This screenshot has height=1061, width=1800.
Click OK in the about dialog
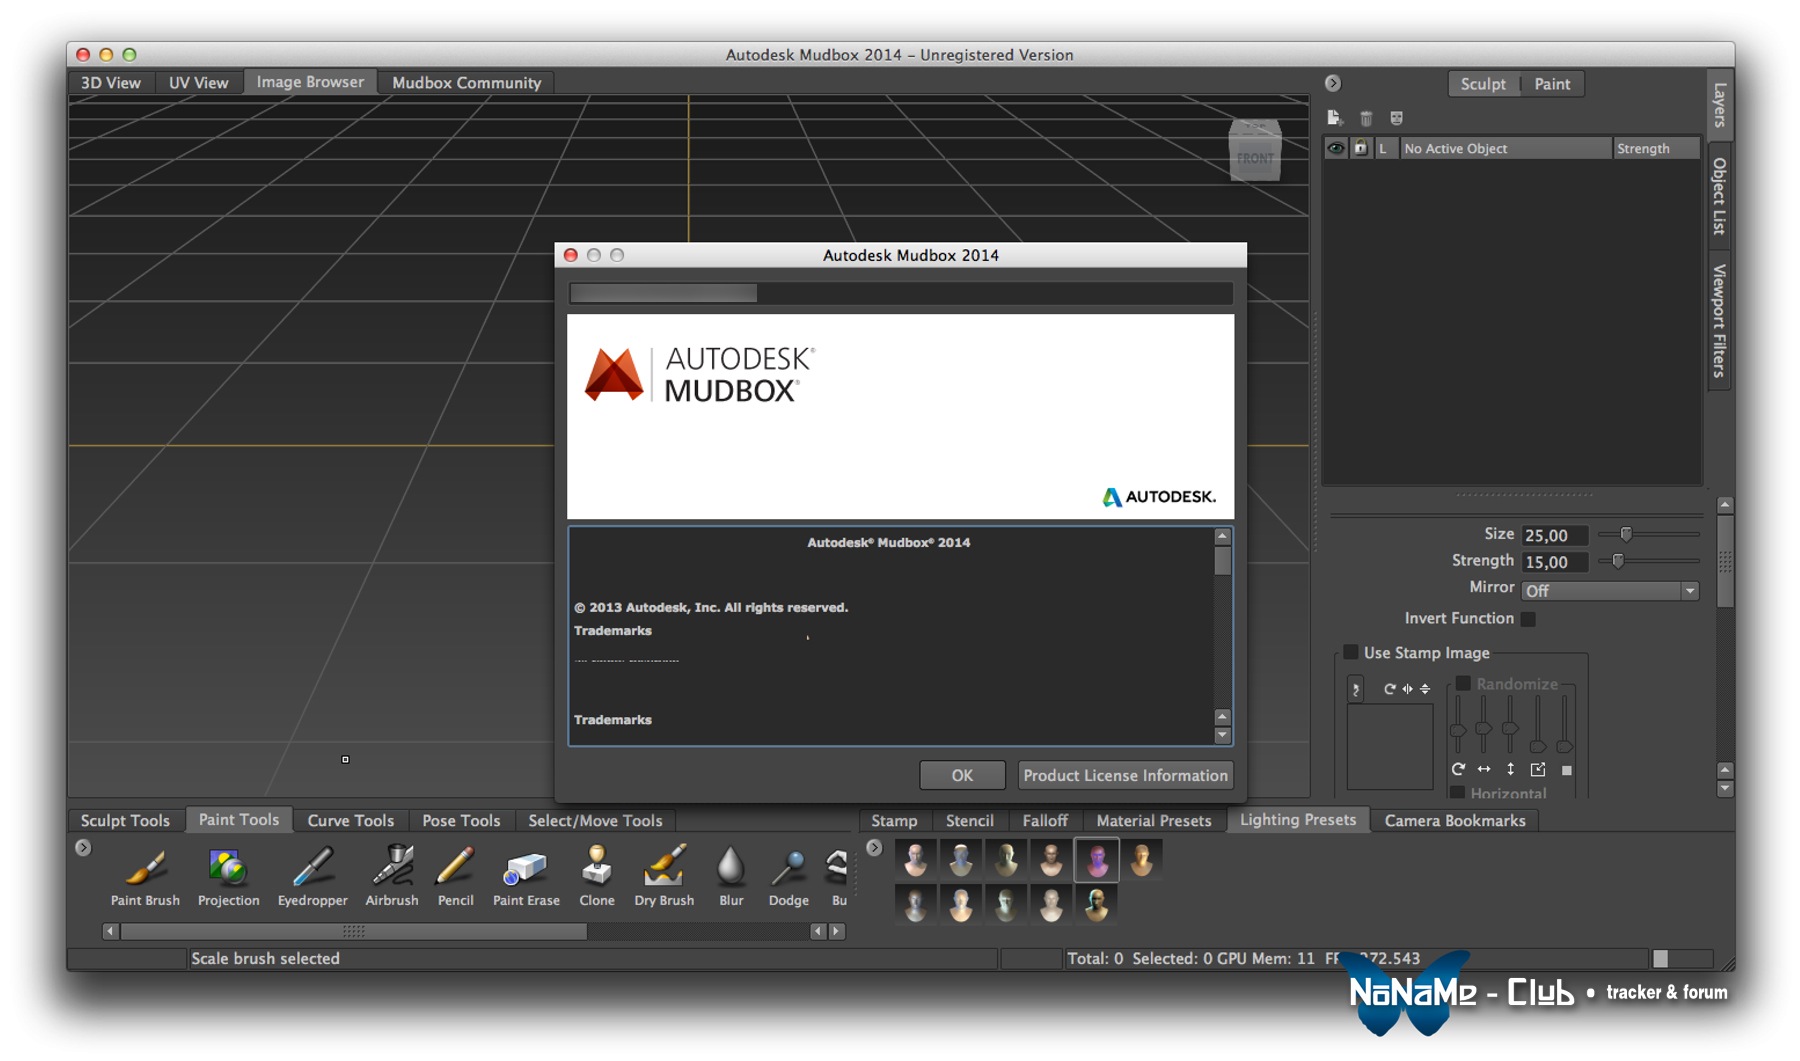tap(962, 775)
